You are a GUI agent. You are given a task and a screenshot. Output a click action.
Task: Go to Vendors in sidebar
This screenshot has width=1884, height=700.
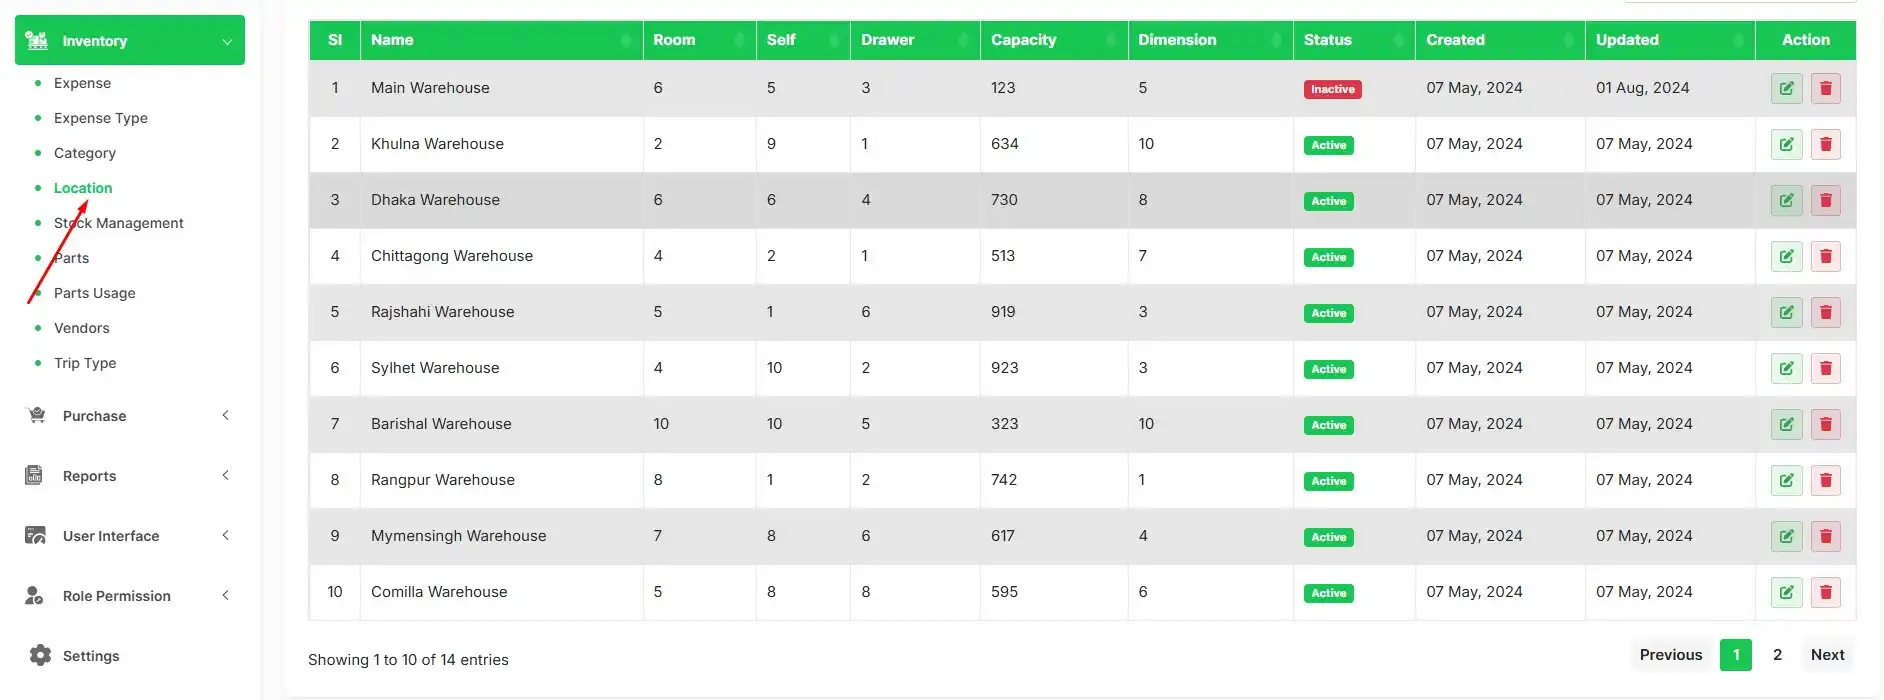click(x=81, y=328)
